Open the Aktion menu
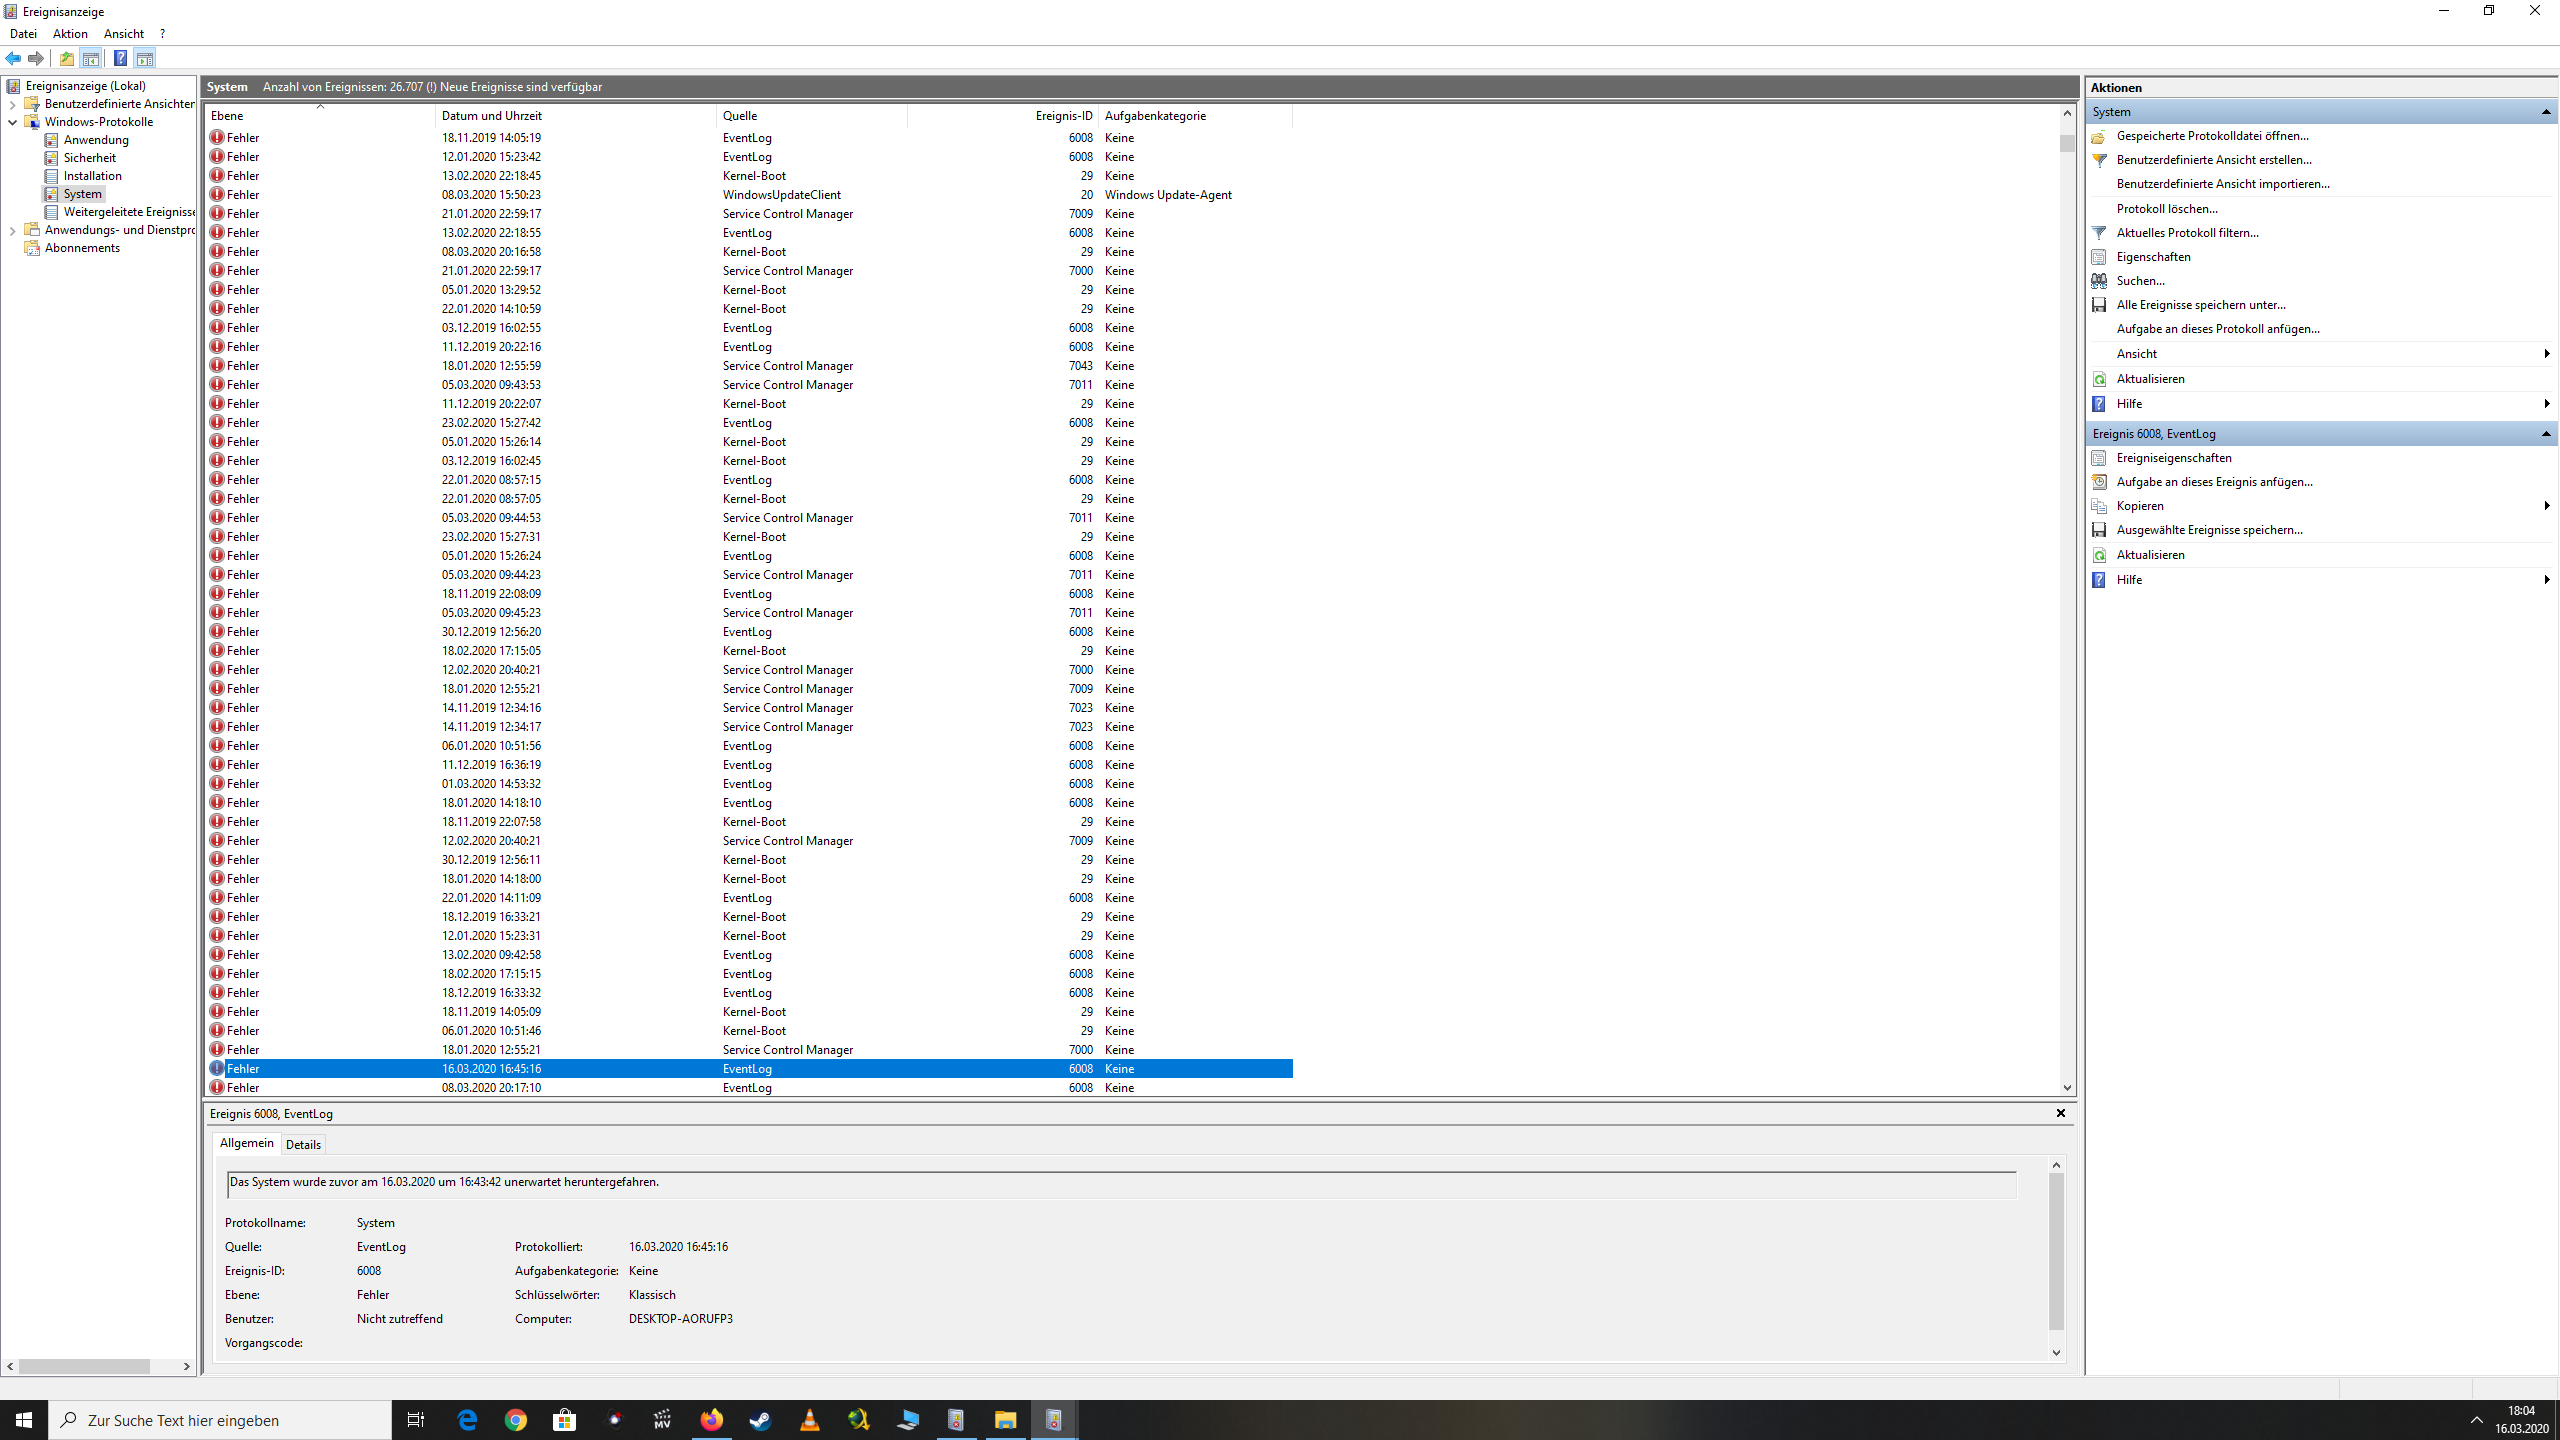Screen dimensions: 2560x1440 coord(70,34)
